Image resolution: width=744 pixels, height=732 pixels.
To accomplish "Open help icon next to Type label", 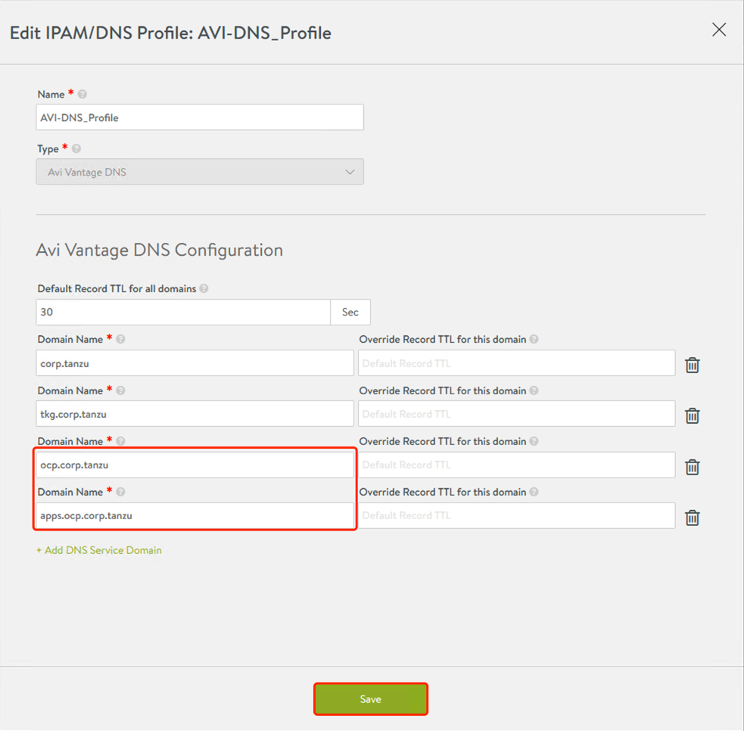I will click(76, 148).
